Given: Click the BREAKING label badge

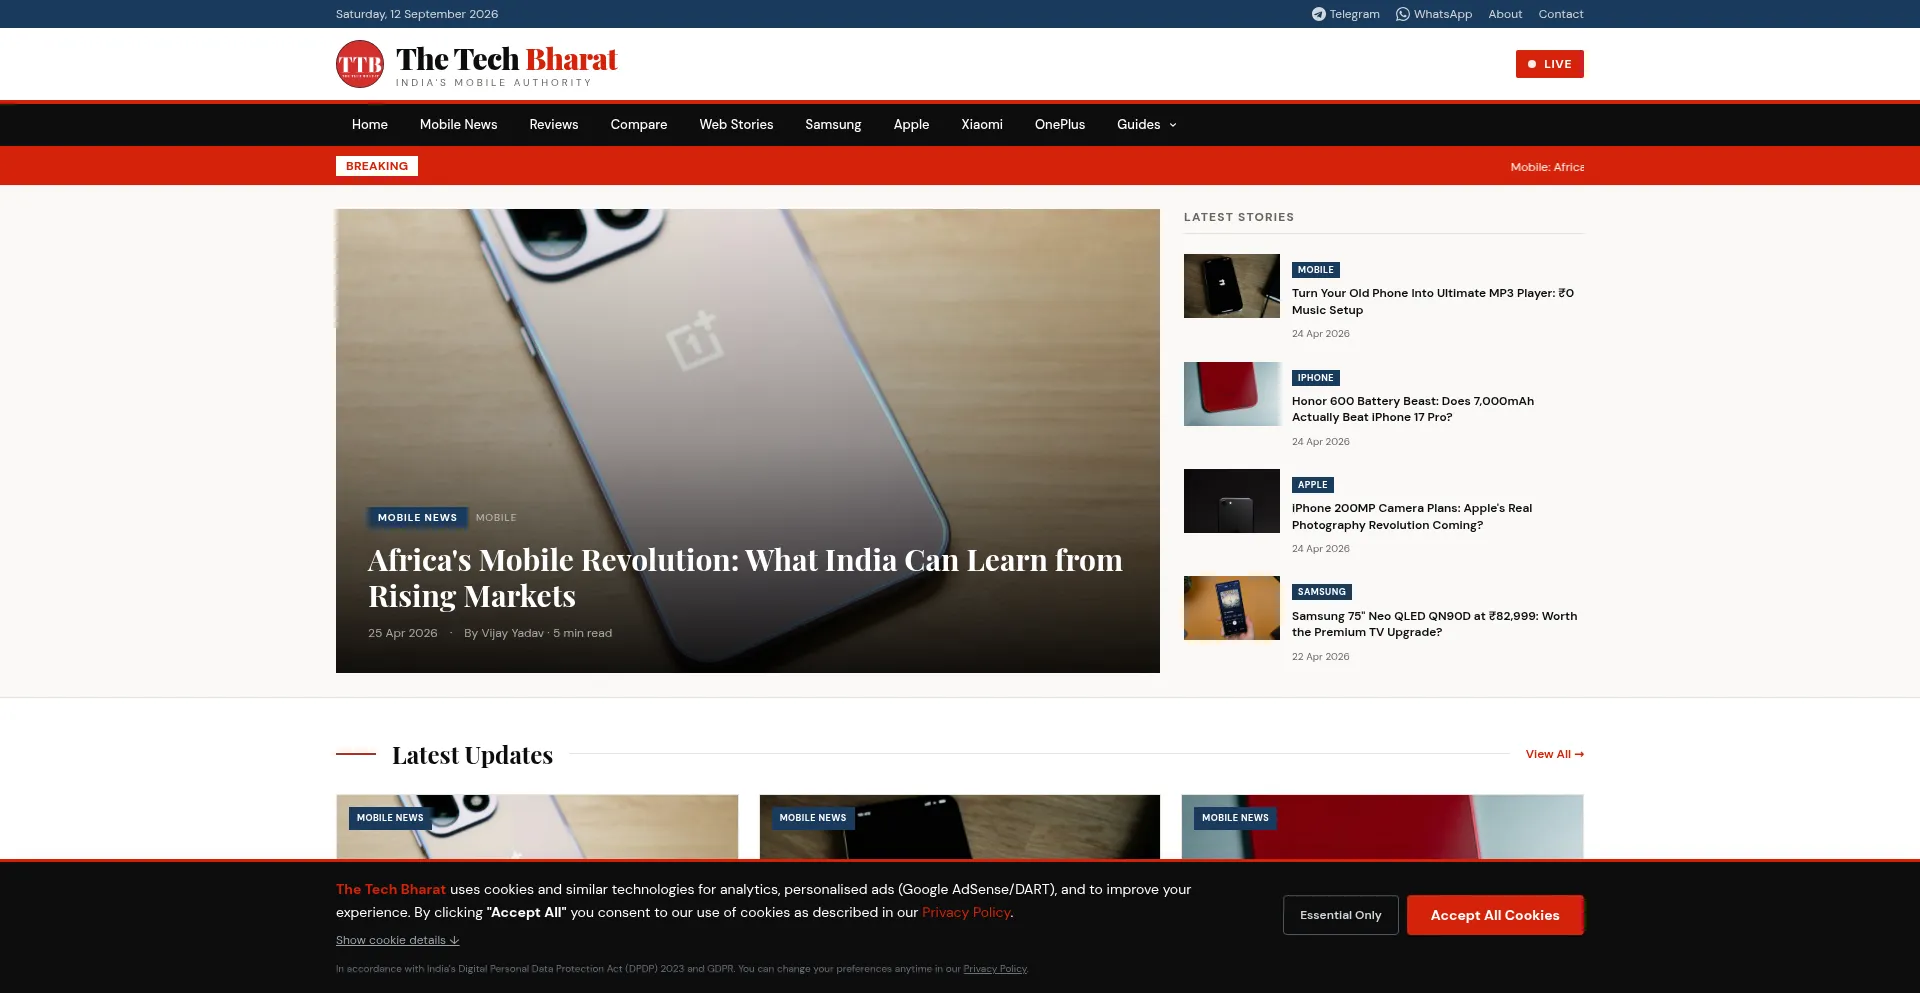Looking at the screenshot, I should point(377,166).
